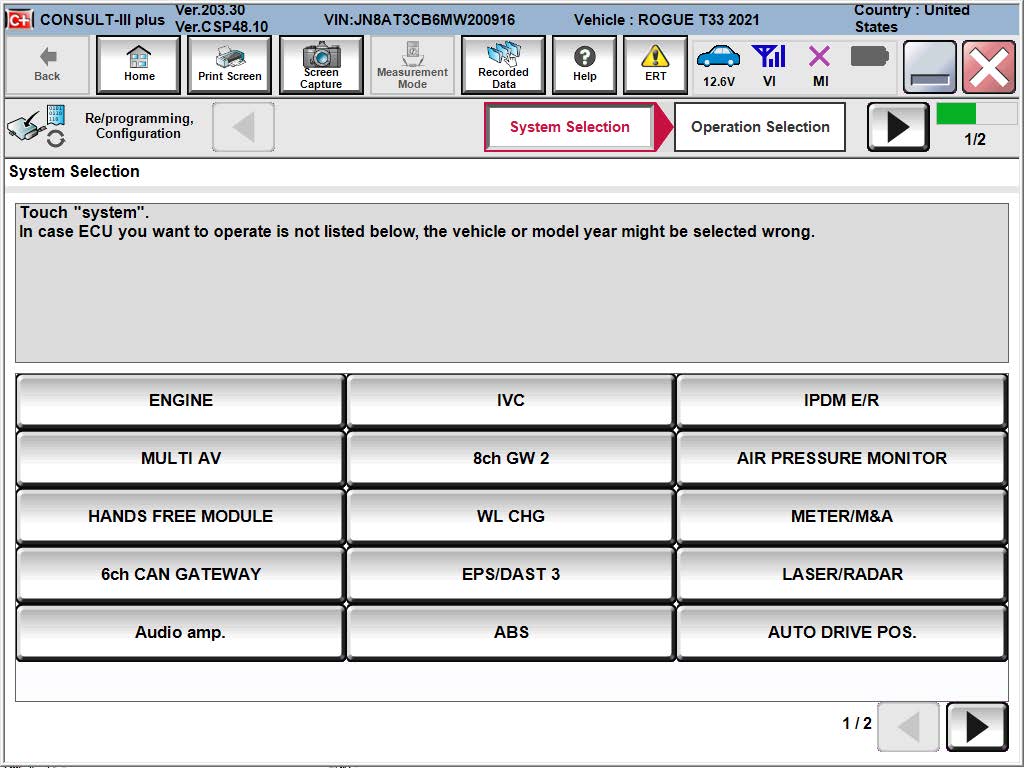Select the WL CHG system

tap(511, 516)
